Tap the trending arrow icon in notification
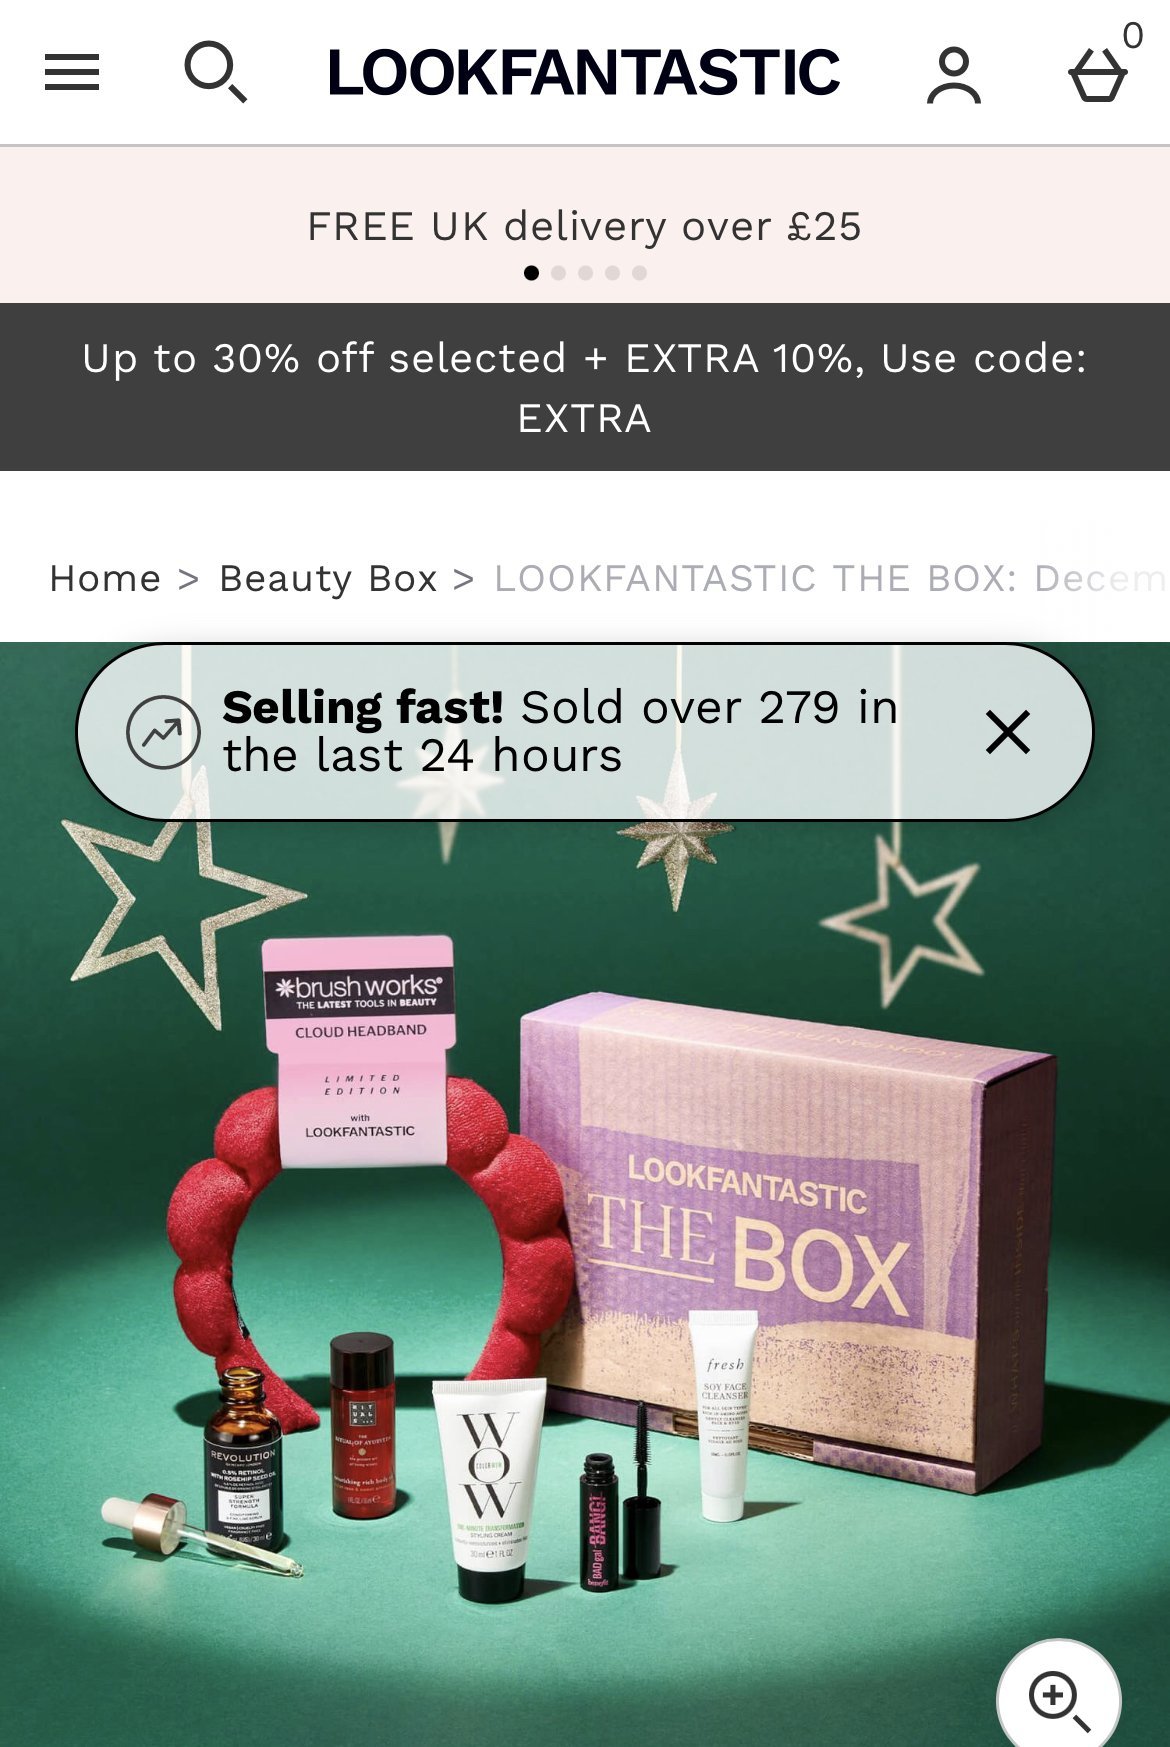Image resolution: width=1170 pixels, height=1747 pixels. click(163, 732)
